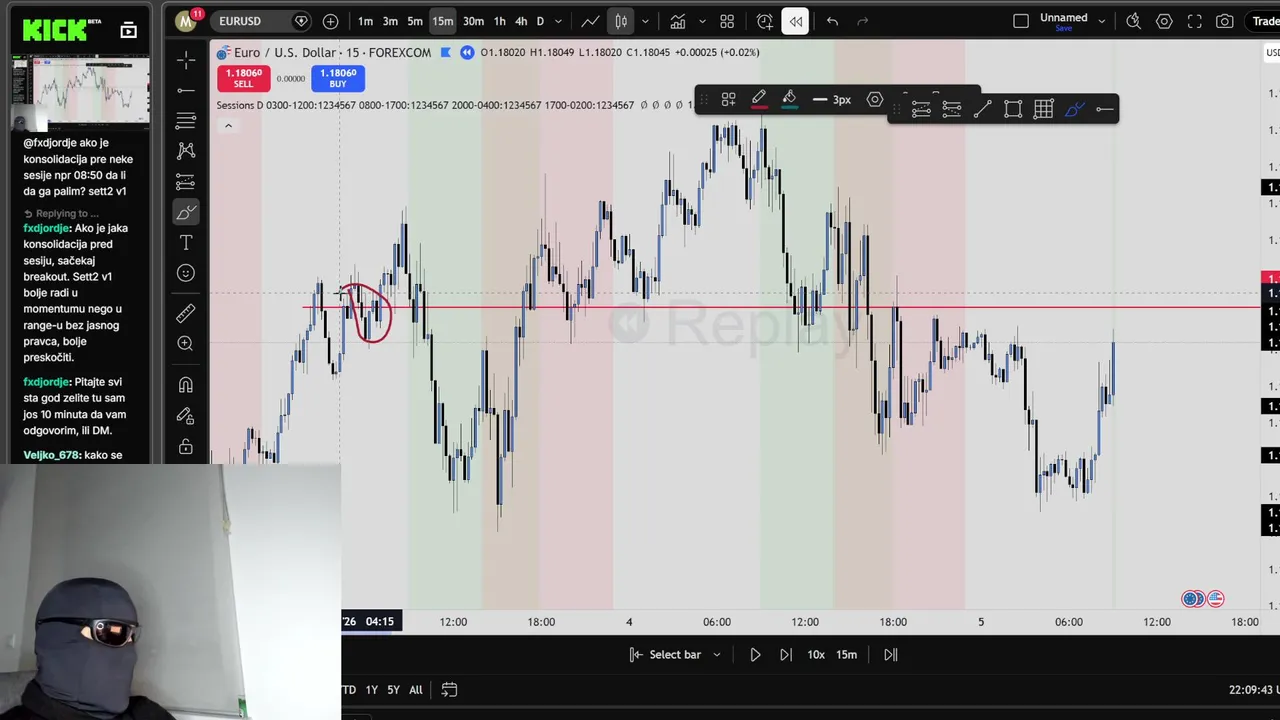1280x720 pixels.
Task: Toggle stay in drawing mode
Action: (186, 416)
